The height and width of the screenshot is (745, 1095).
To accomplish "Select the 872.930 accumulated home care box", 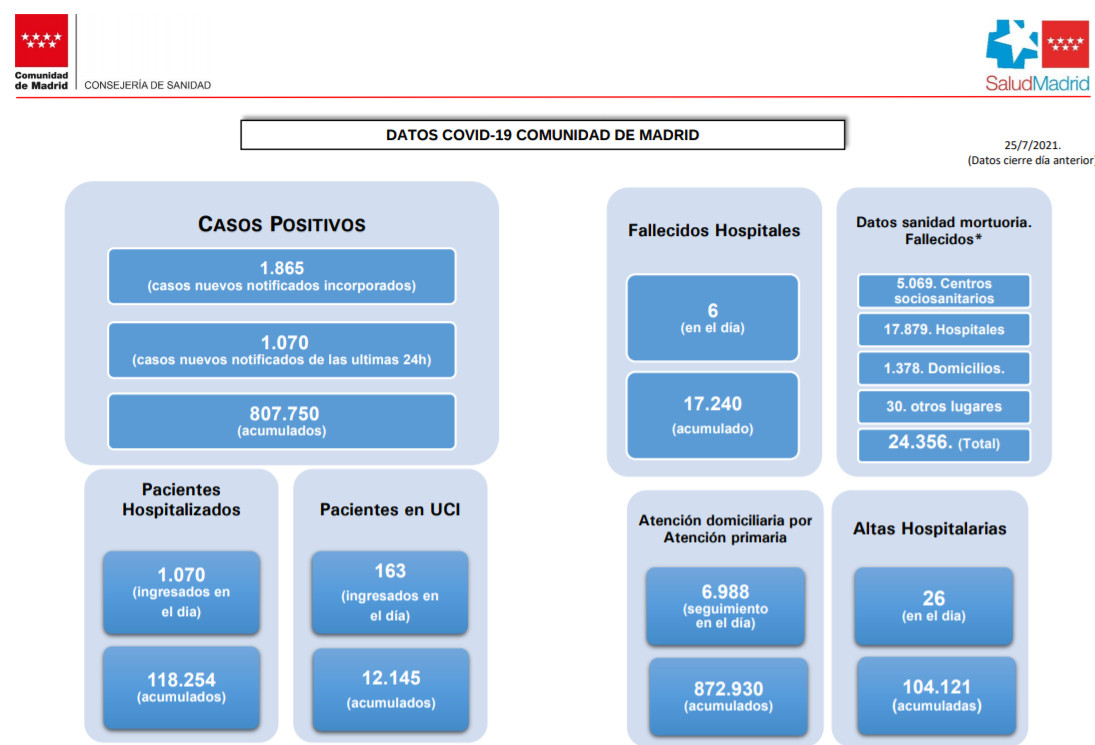I will click(728, 696).
